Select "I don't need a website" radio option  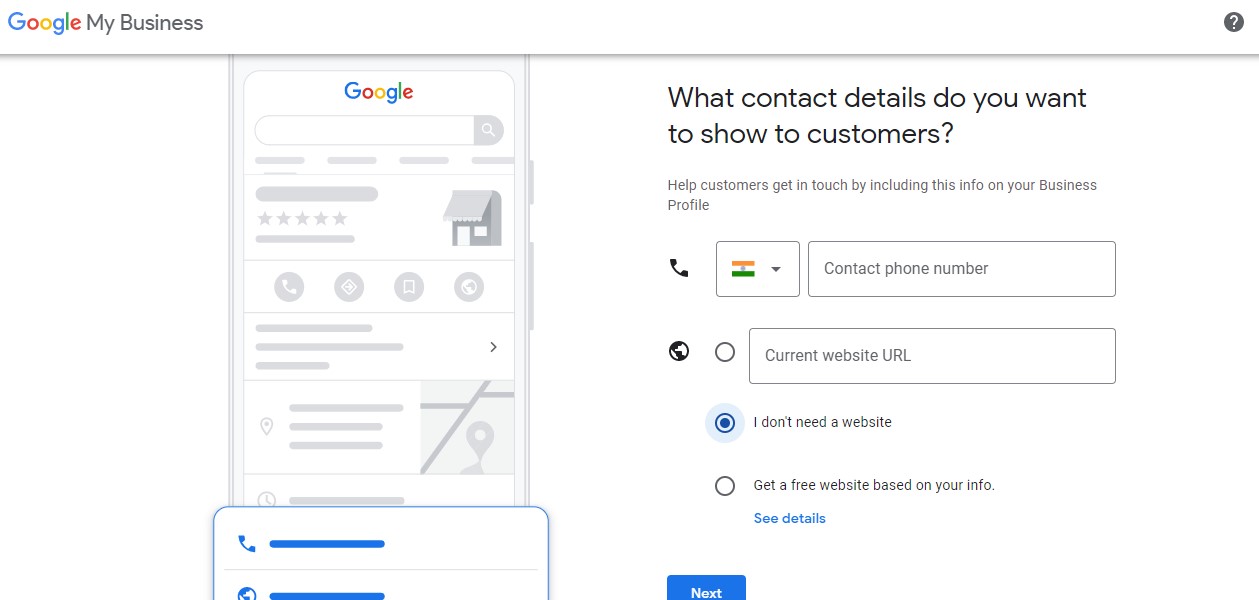[725, 423]
